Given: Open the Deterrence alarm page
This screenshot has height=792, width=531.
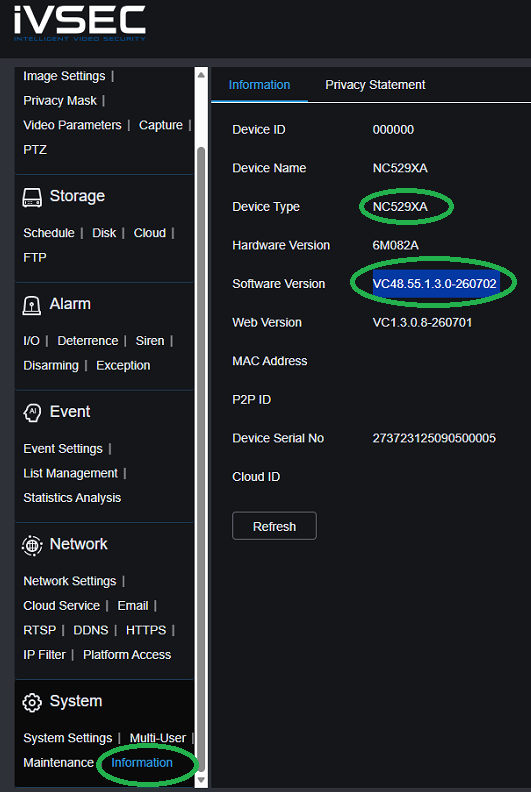Looking at the screenshot, I should [87, 341].
